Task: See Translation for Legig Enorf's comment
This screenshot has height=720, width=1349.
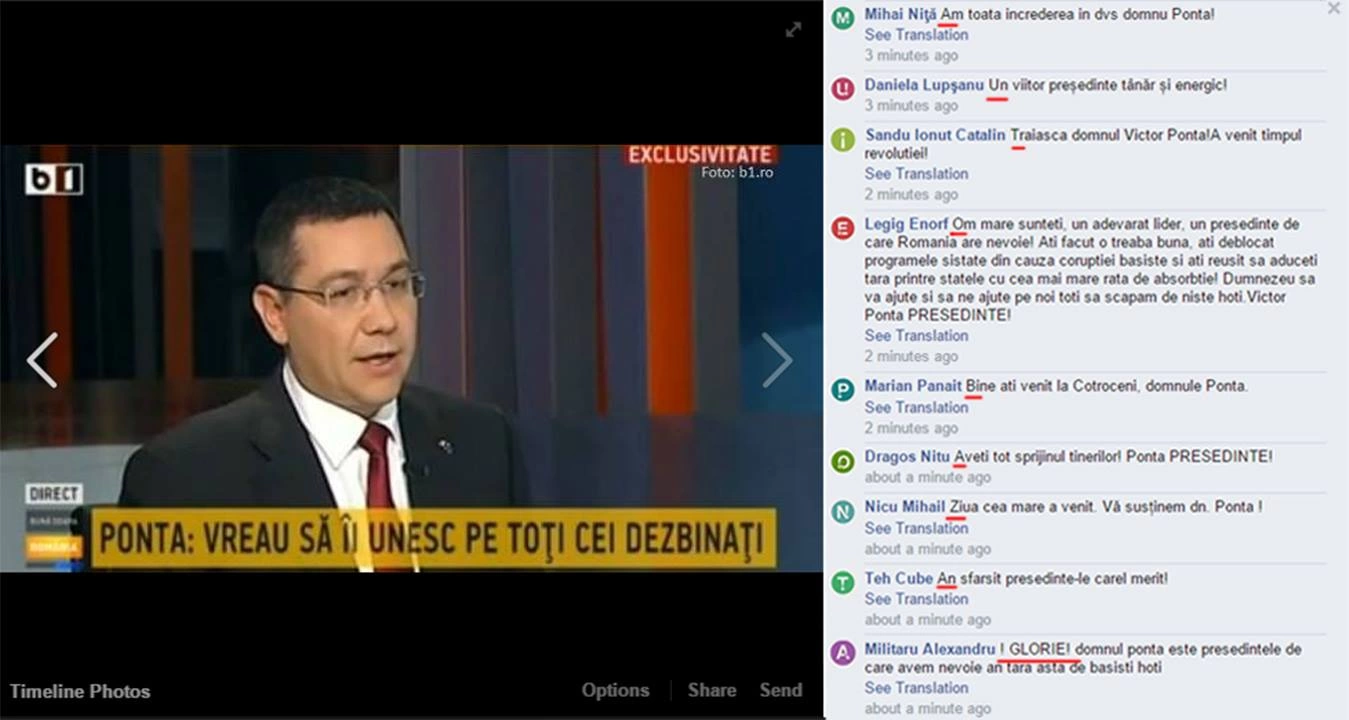Action: pos(916,335)
